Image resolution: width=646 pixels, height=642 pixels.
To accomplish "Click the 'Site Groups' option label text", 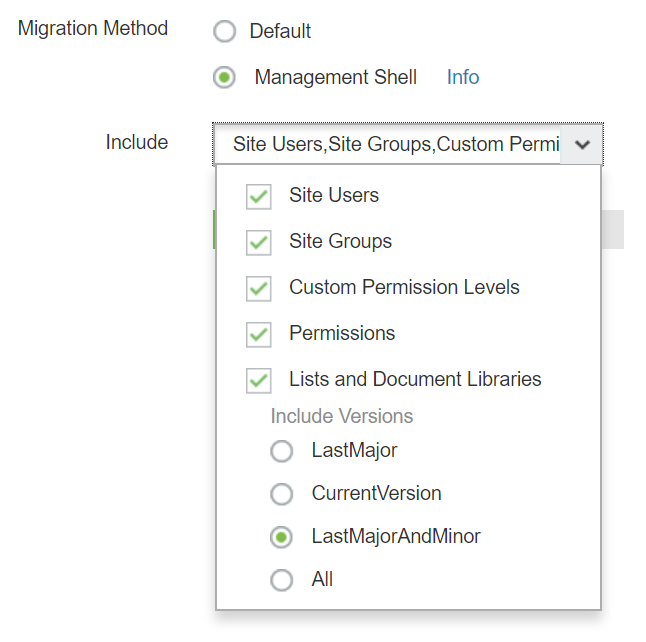I will pyautogui.click(x=340, y=241).
